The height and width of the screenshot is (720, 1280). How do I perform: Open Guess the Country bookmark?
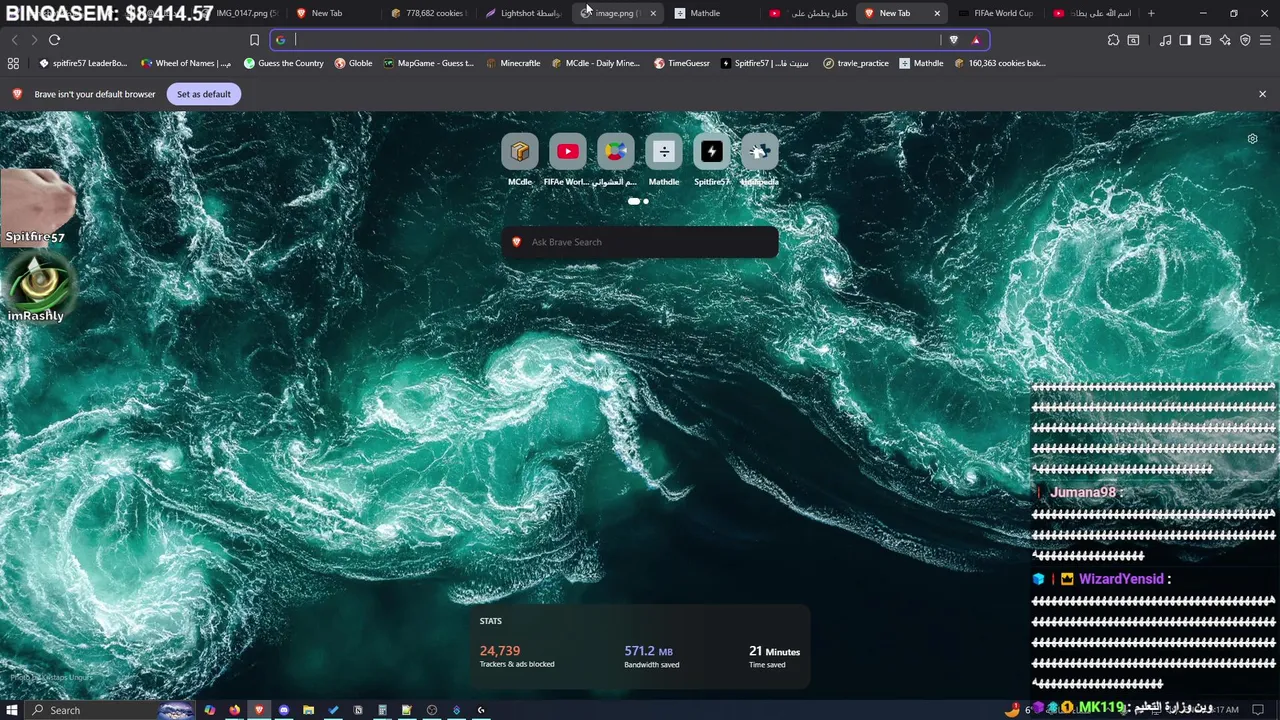[x=284, y=63]
